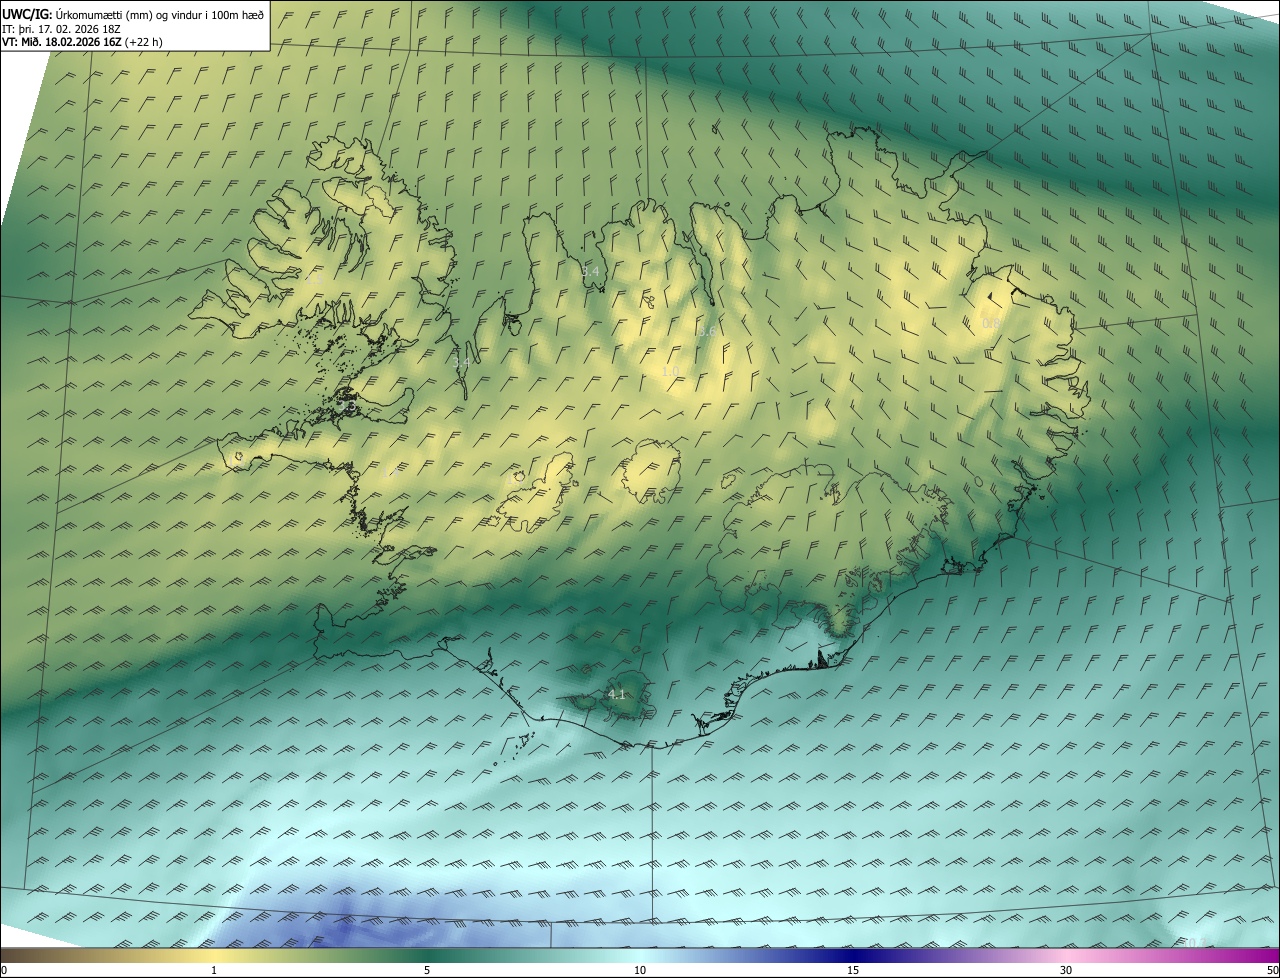
Task: Click the dark navy color band above 15
Action: 853,955
